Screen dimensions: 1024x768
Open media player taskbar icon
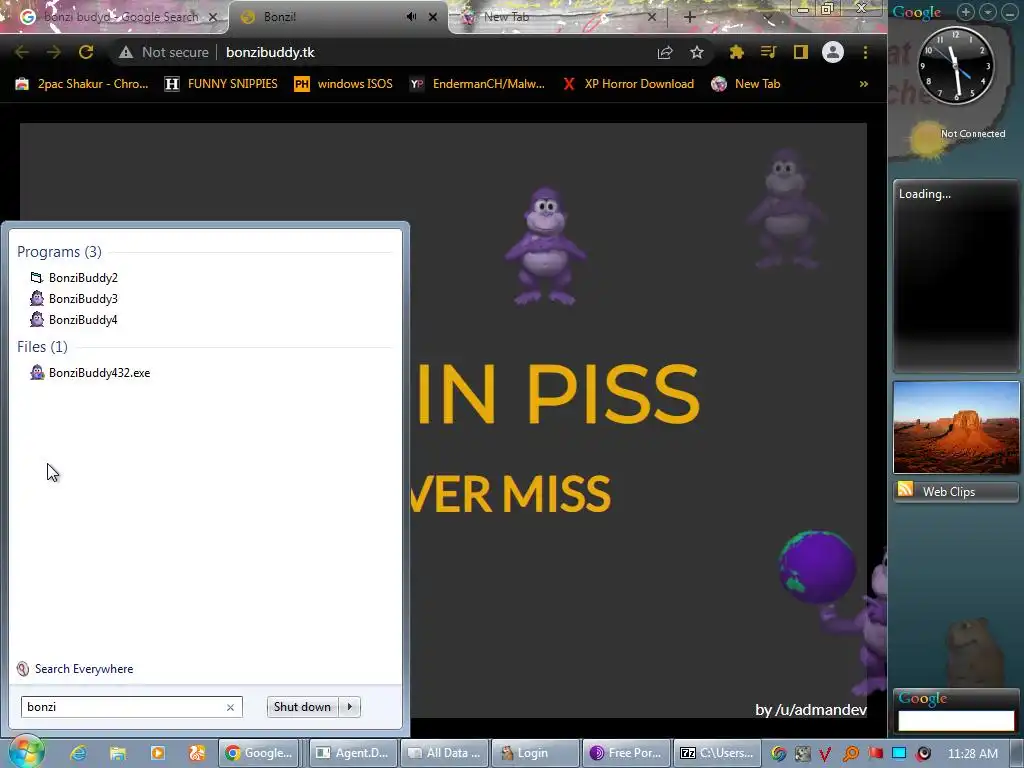tap(157, 753)
